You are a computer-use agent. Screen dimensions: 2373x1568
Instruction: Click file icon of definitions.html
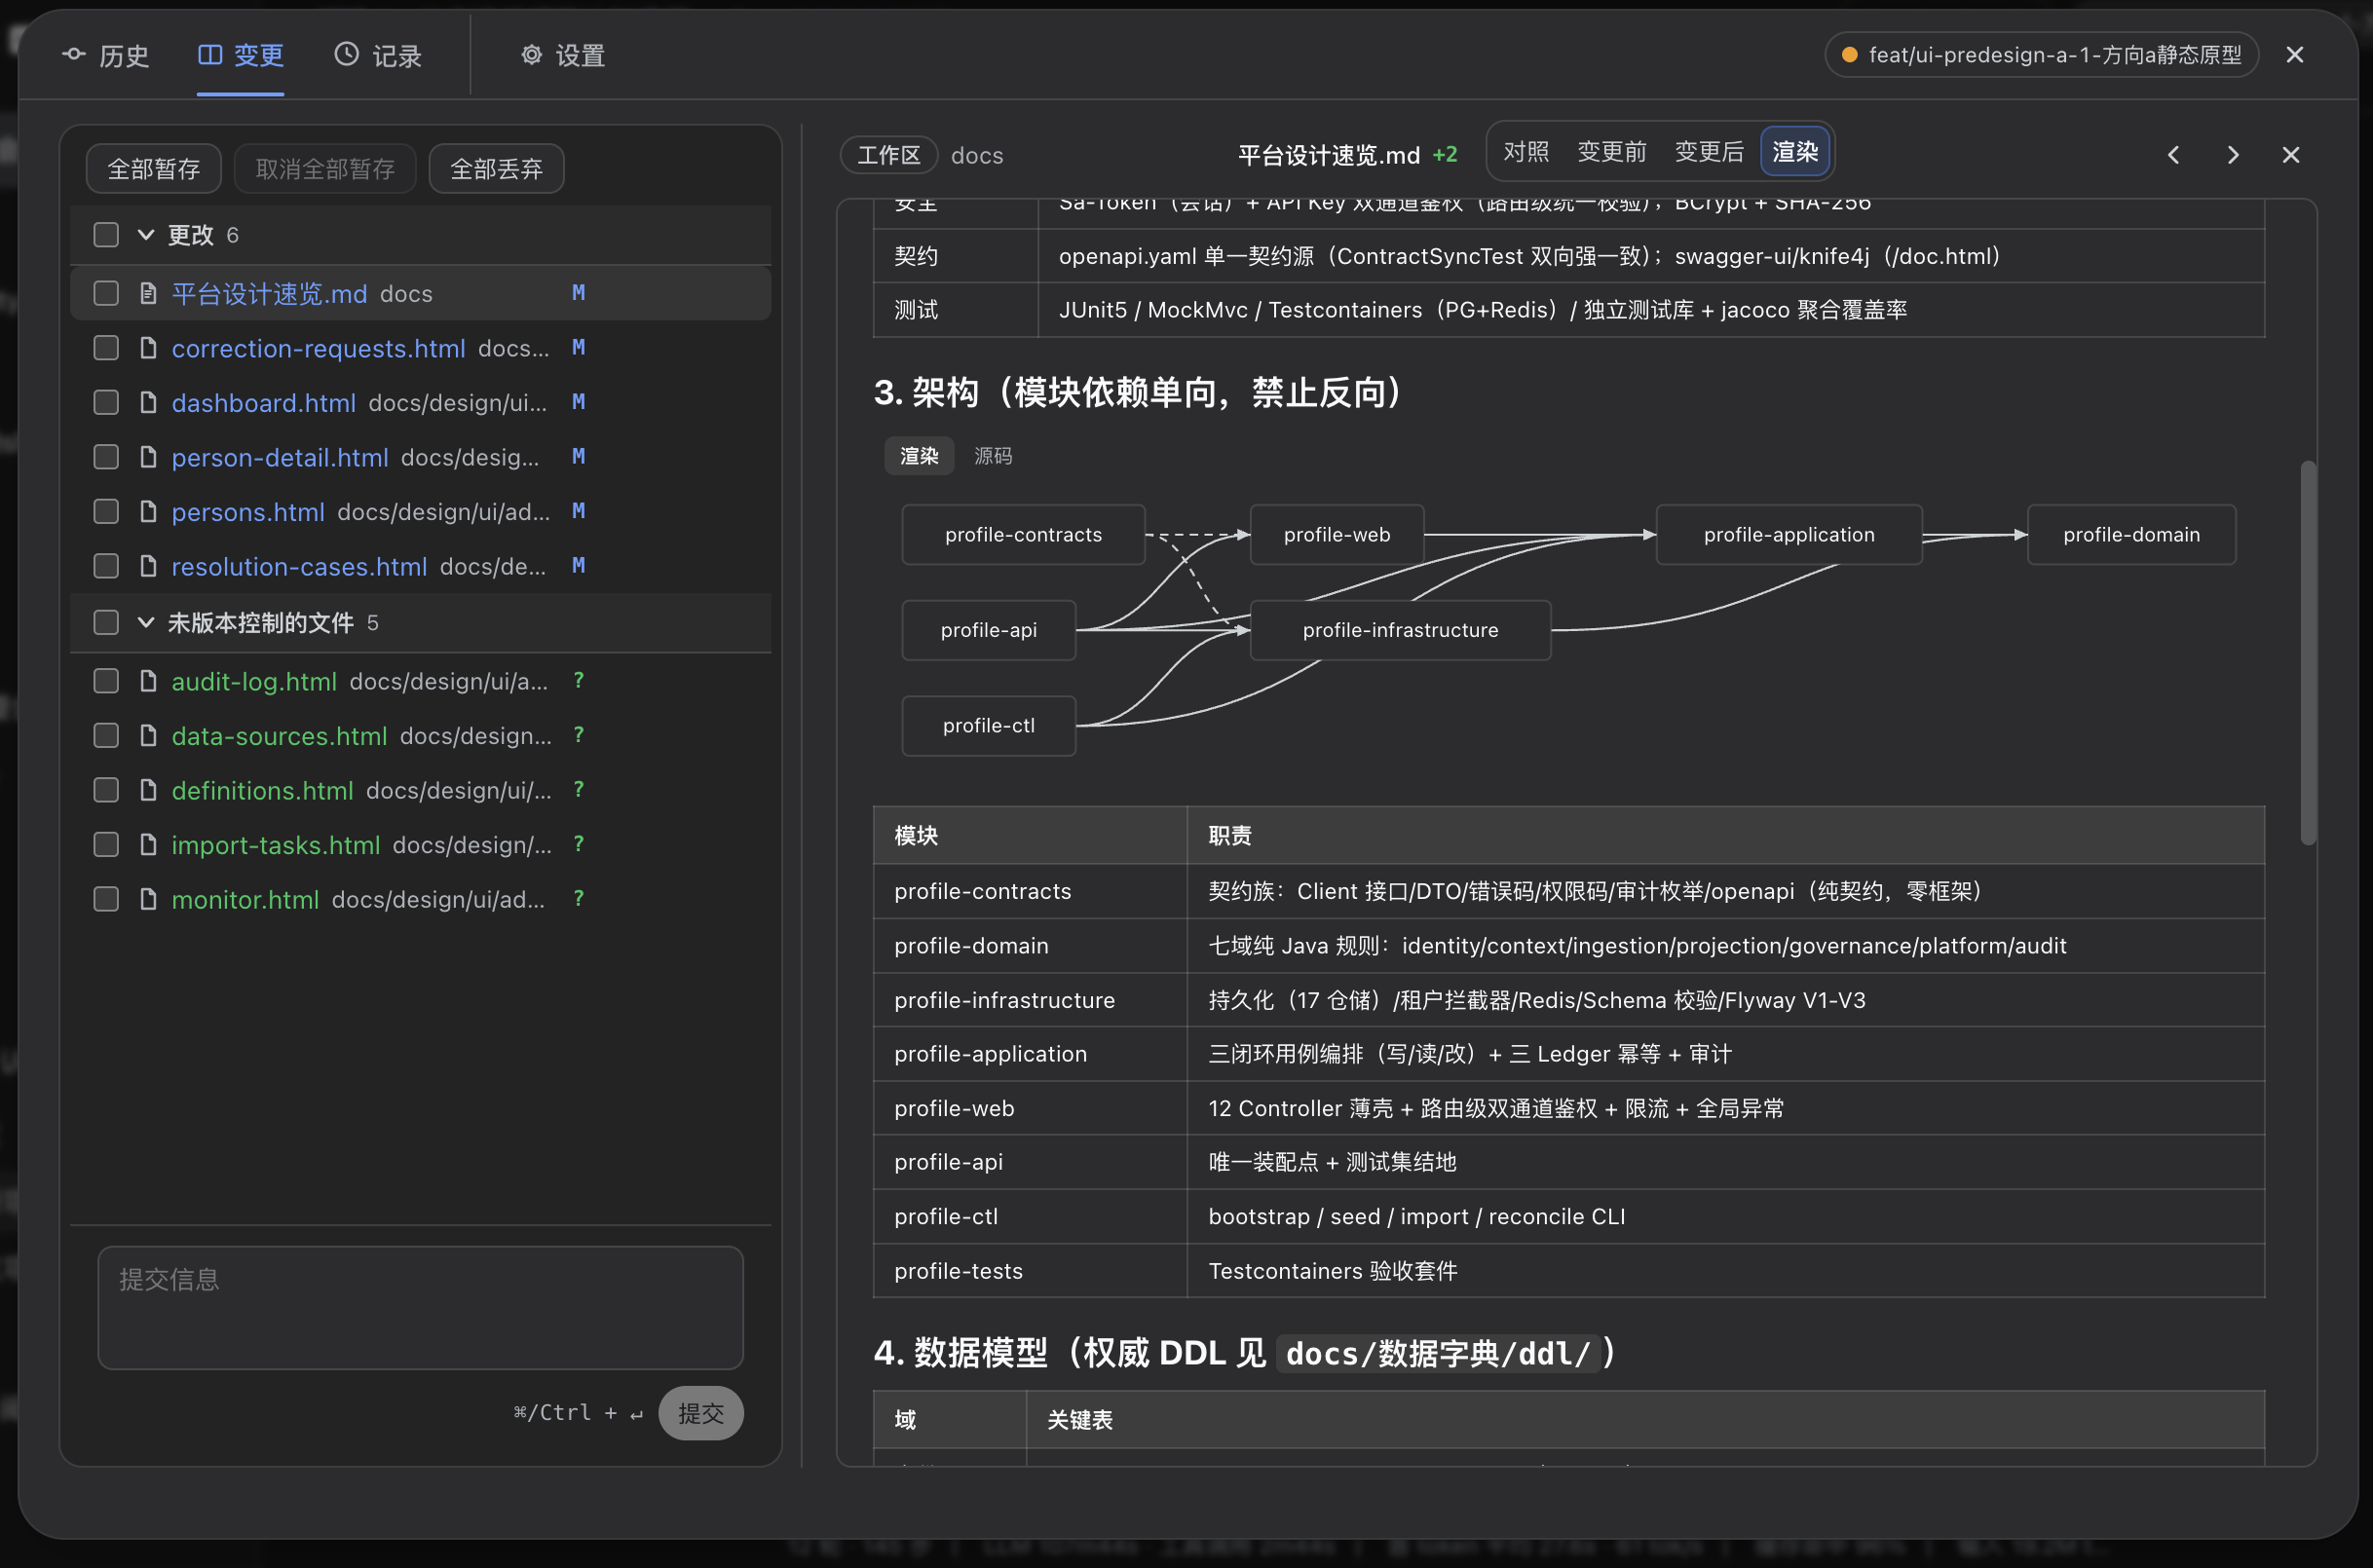[x=148, y=790]
